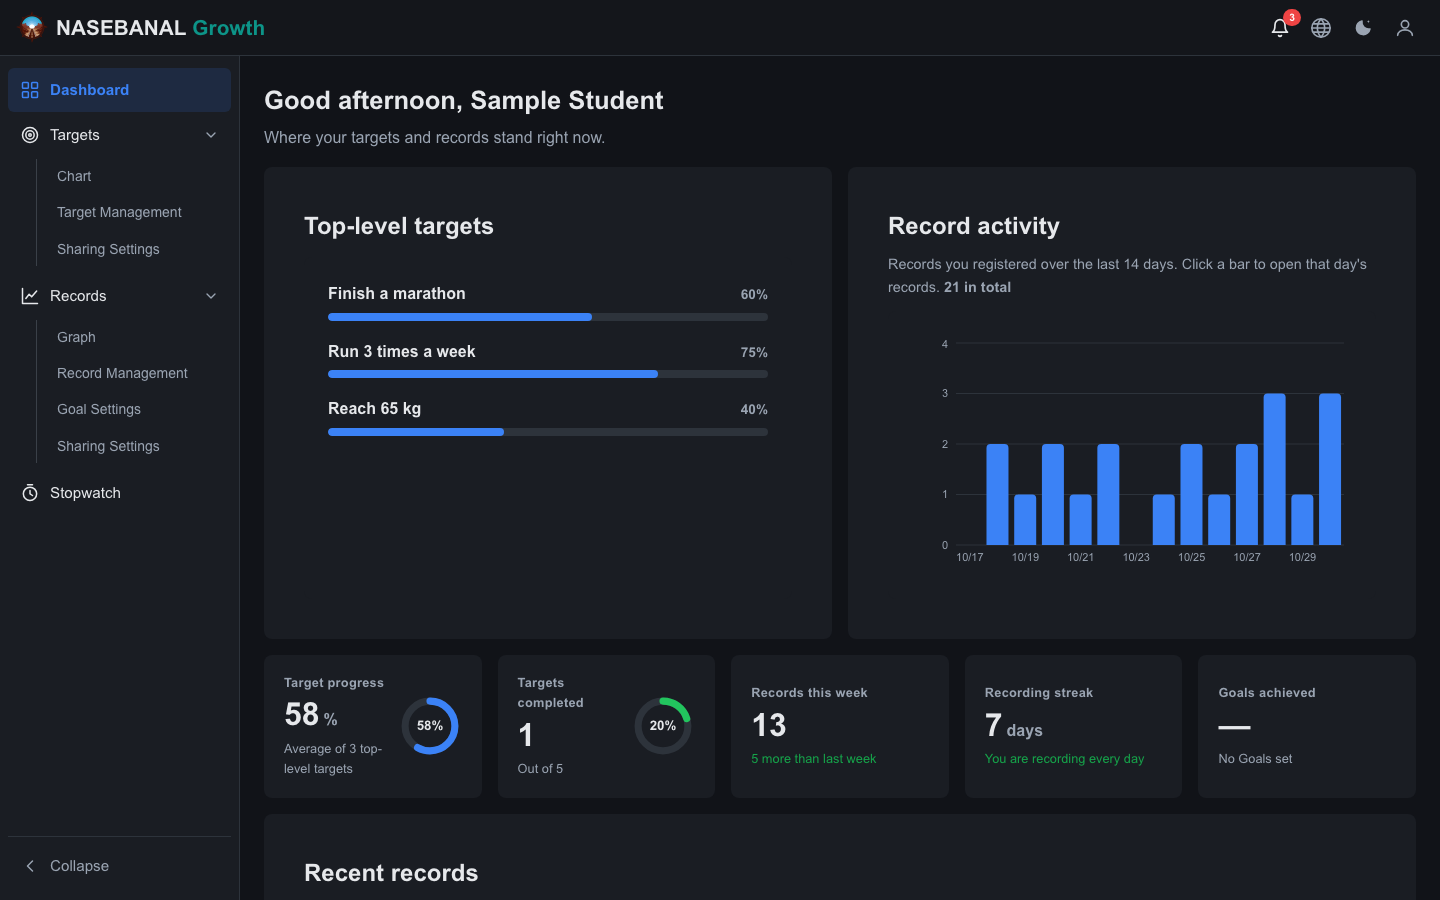
Task: Click the Collapse left-arrow icon
Action: point(30,866)
